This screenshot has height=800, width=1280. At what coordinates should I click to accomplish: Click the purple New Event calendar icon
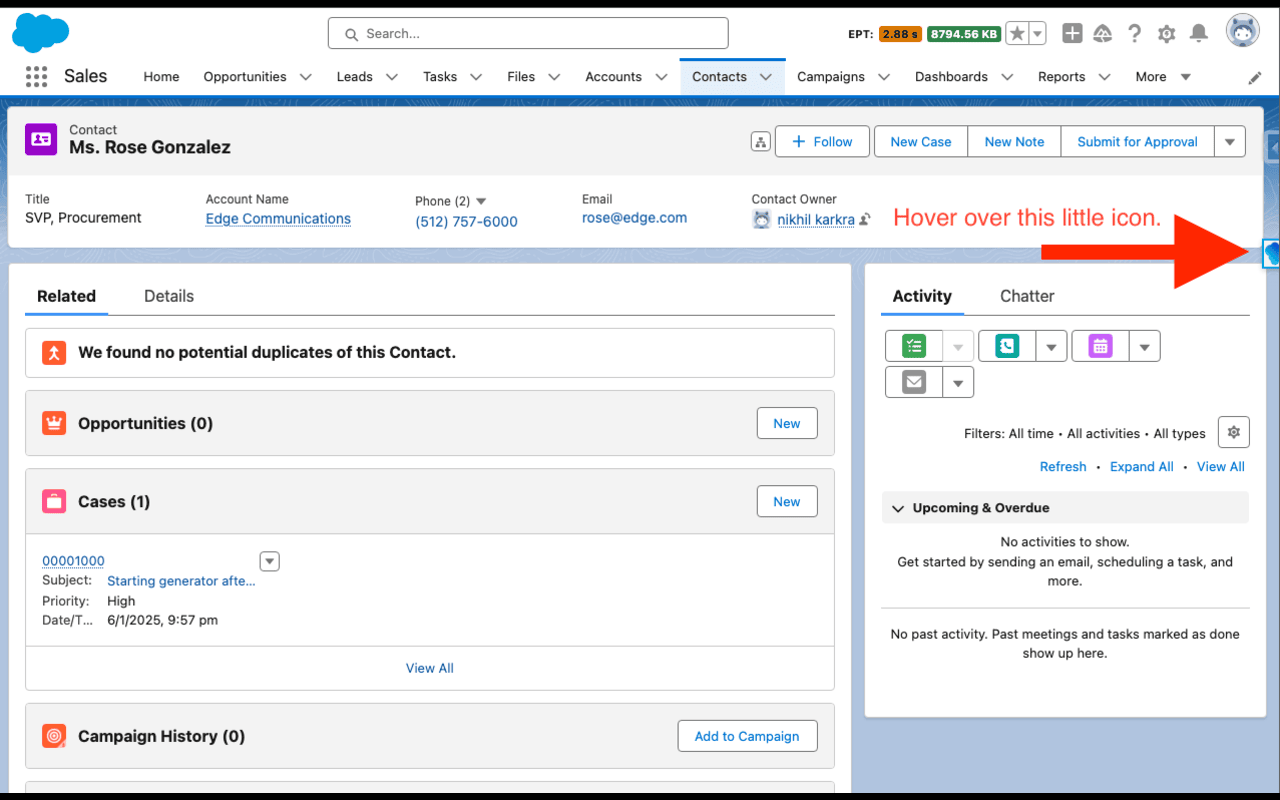(x=1100, y=347)
